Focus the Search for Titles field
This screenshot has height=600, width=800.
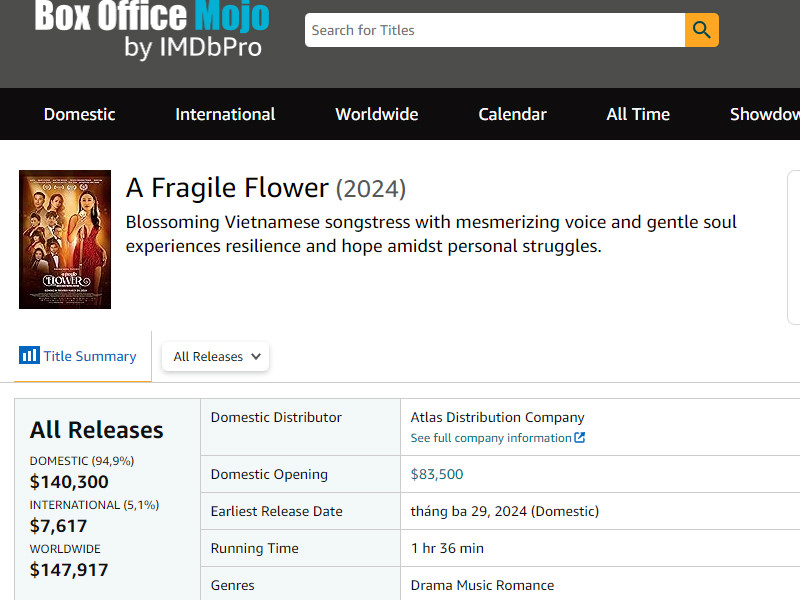point(494,30)
